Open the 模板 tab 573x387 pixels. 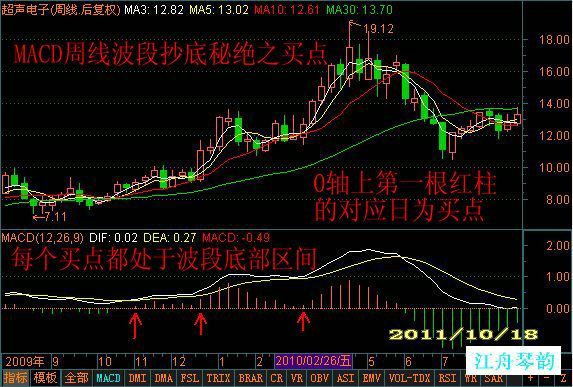(45, 377)
